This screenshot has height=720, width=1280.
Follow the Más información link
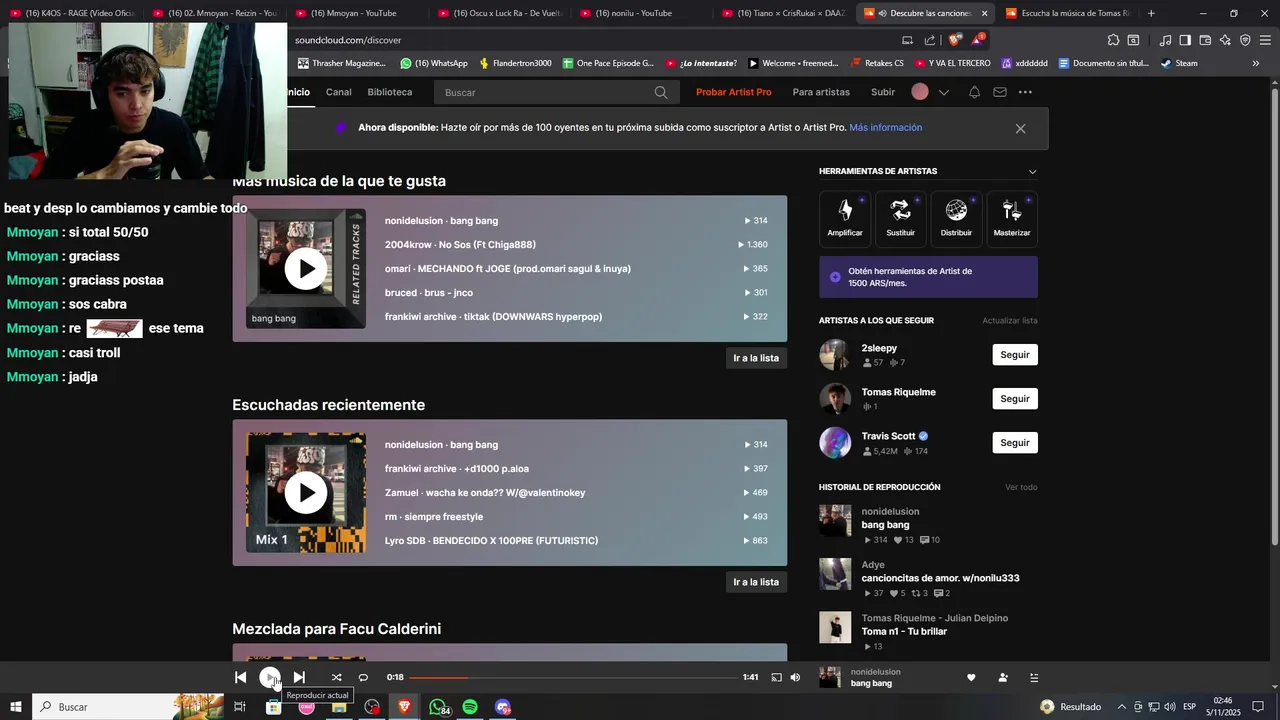coord(885,128)
